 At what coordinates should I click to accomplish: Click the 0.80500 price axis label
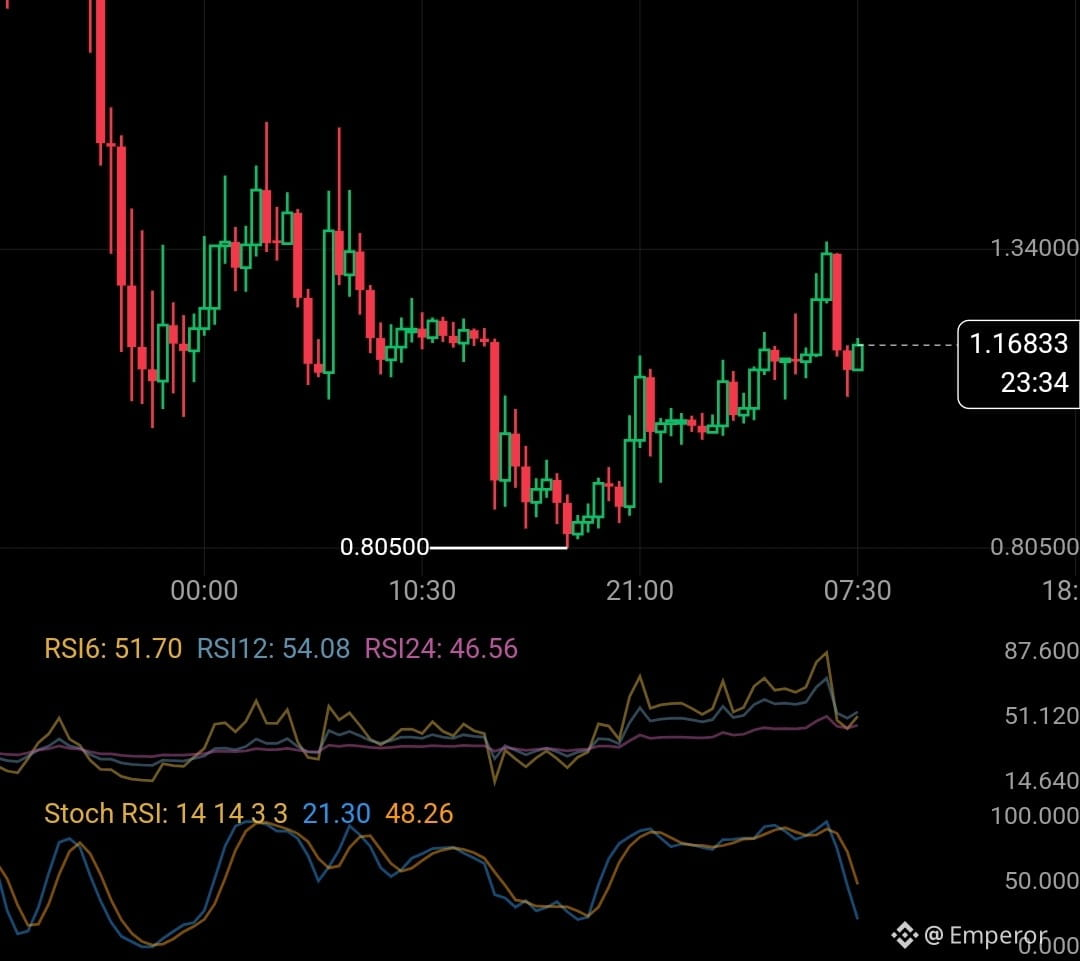coord(1035,547)
